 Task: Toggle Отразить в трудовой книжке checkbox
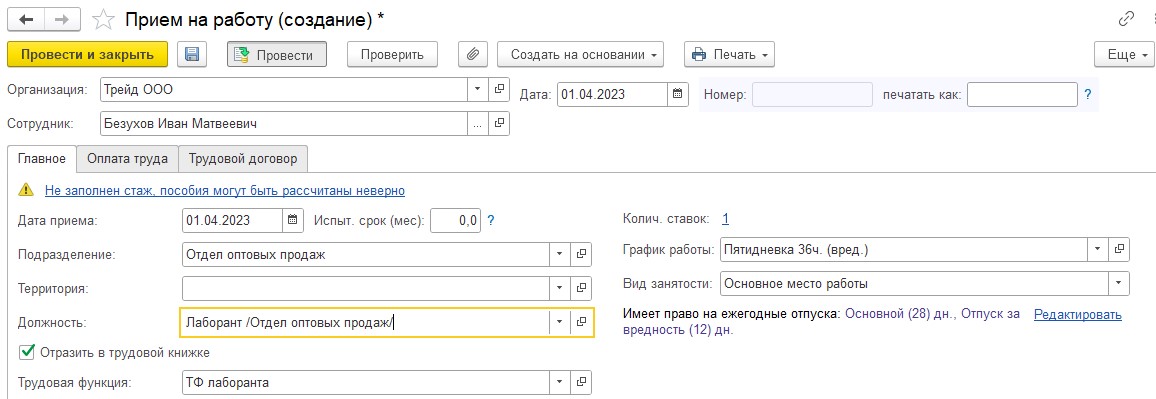coord(27,353)
